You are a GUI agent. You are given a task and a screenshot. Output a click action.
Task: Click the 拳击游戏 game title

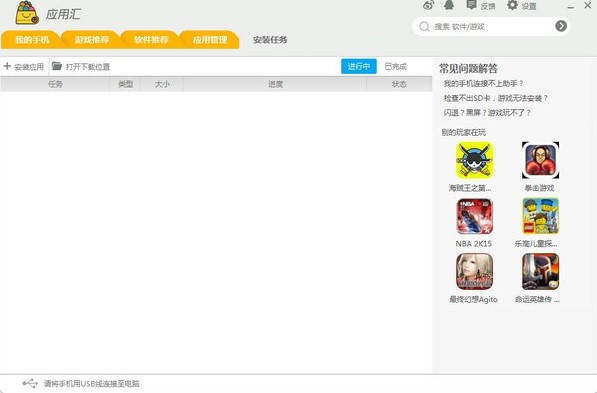540,188
